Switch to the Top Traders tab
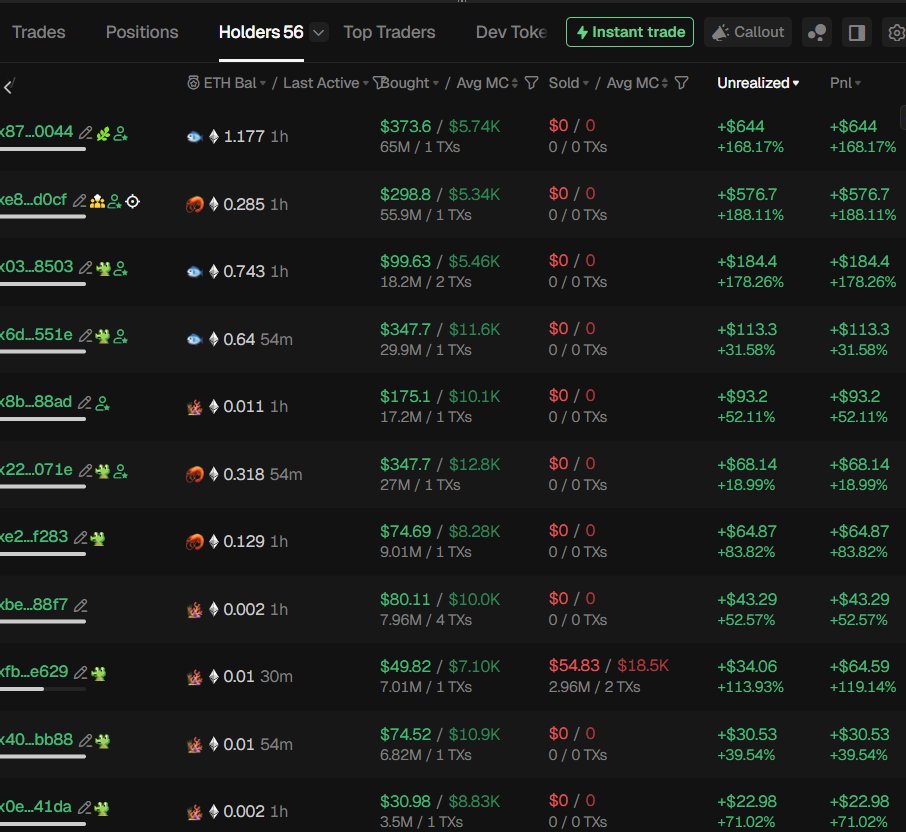The image size is (906, 832). pos(389,32)
